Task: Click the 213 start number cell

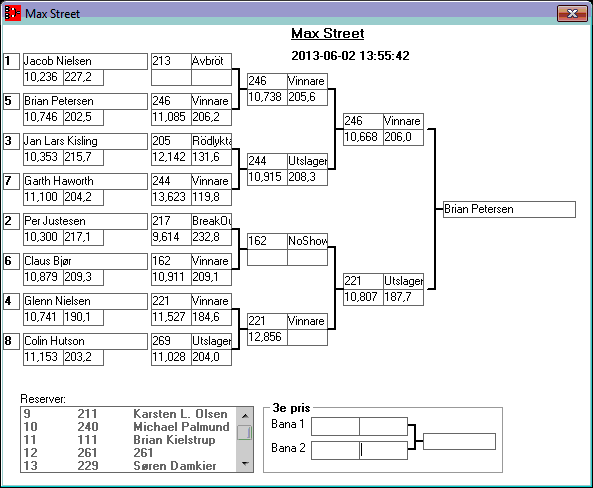Action: click(x=171, y=61)
